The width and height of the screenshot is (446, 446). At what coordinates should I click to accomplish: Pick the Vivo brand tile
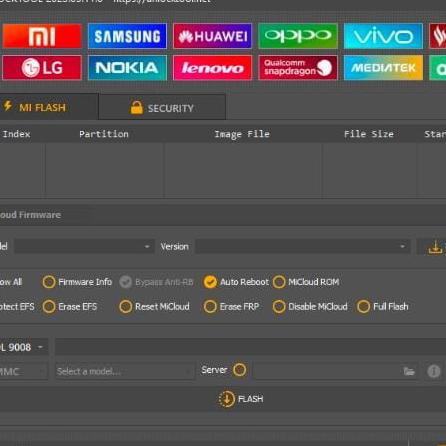point(383,36)
